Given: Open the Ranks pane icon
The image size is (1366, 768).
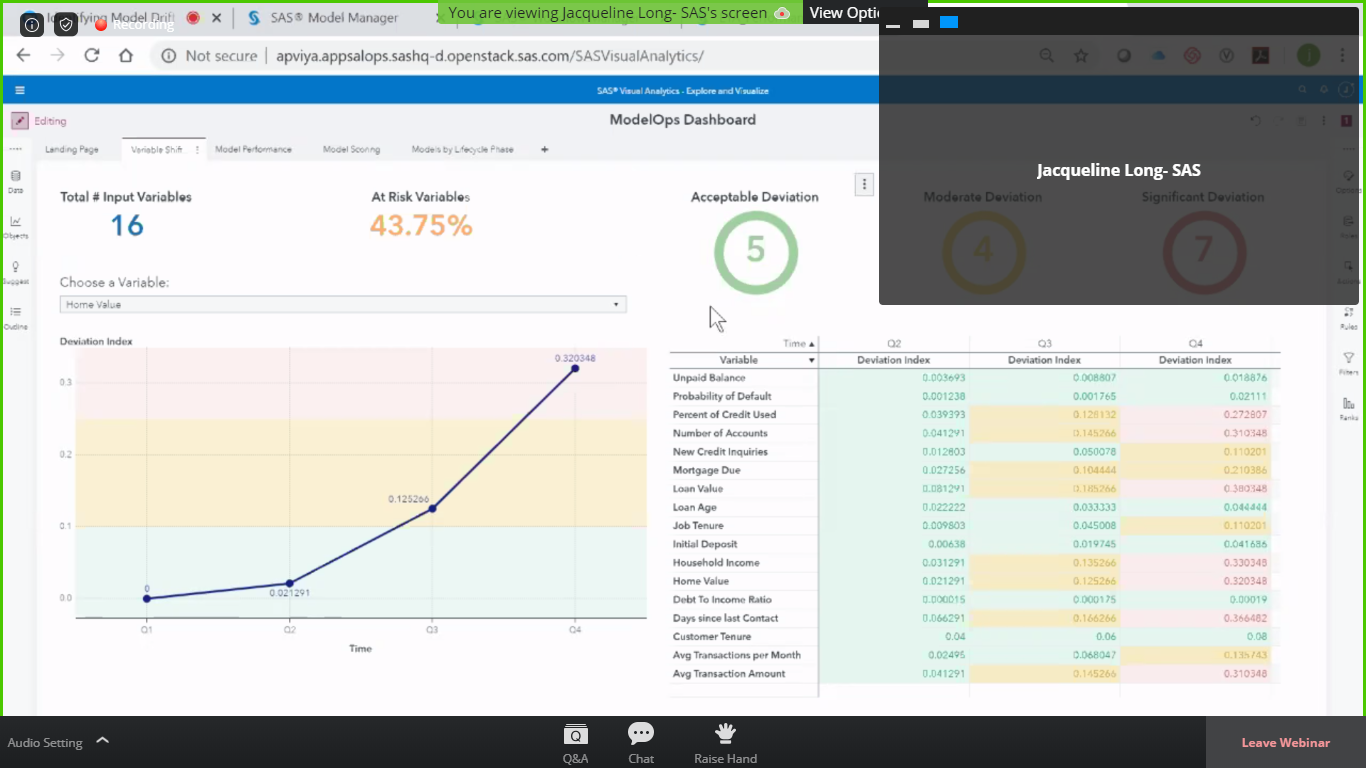Looking at the screenshot, I should coord(1348,408).
